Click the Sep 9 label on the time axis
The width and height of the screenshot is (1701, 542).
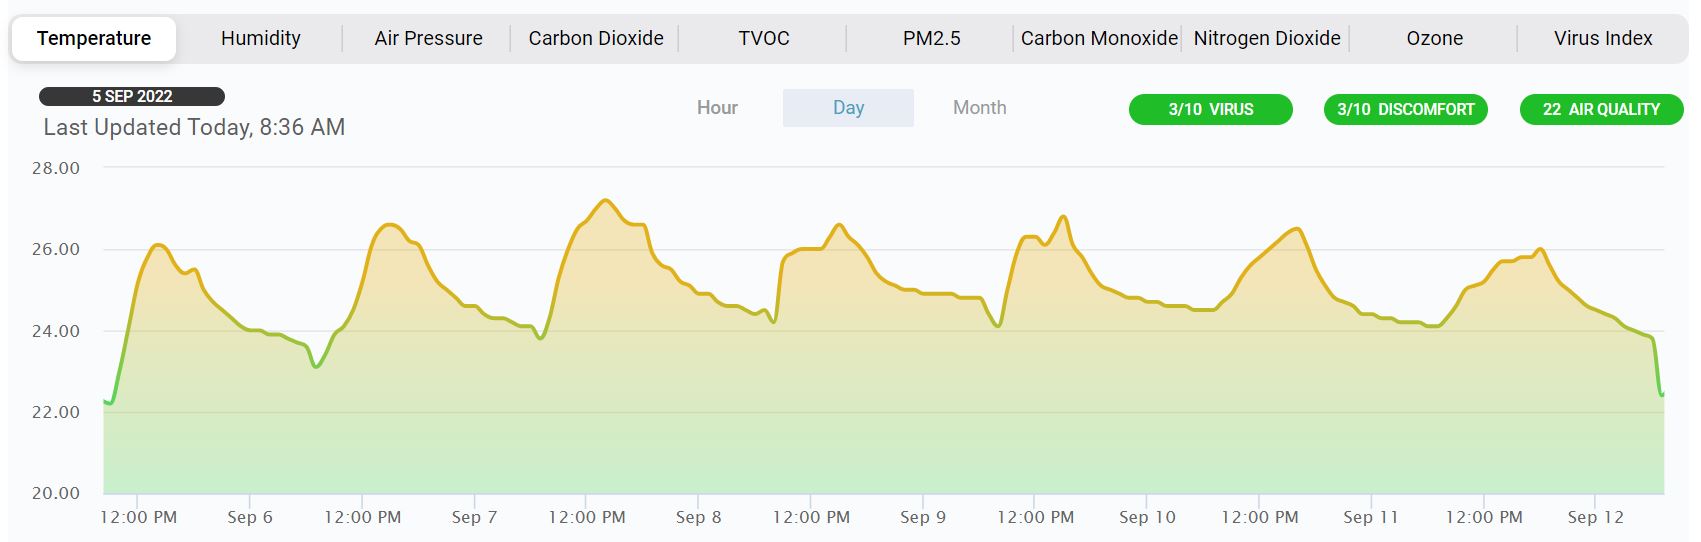coord(922,517)
